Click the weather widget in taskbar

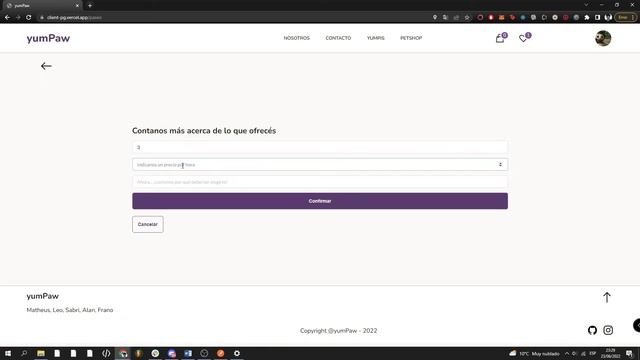pyautogui.click(x=534, y=353)
